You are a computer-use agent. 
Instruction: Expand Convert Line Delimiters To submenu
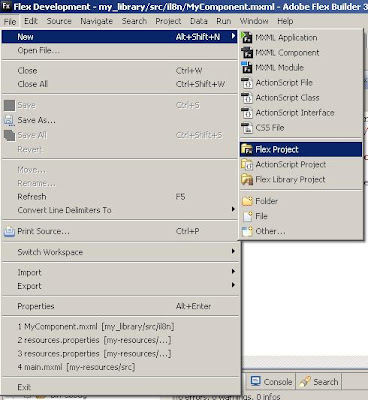tap(233, 209)
